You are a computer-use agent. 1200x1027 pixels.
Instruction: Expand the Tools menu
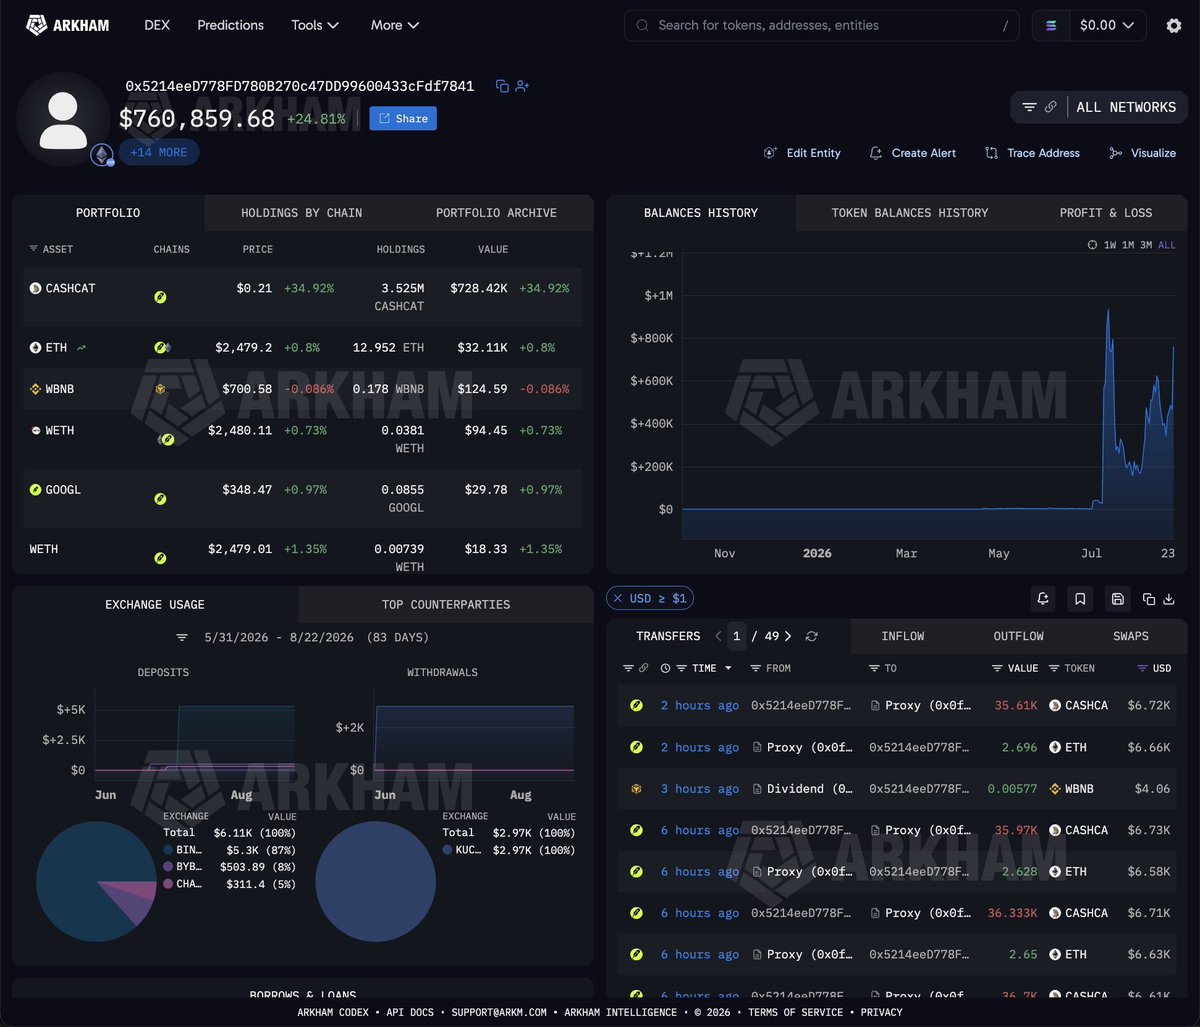(x=315, y=25)
